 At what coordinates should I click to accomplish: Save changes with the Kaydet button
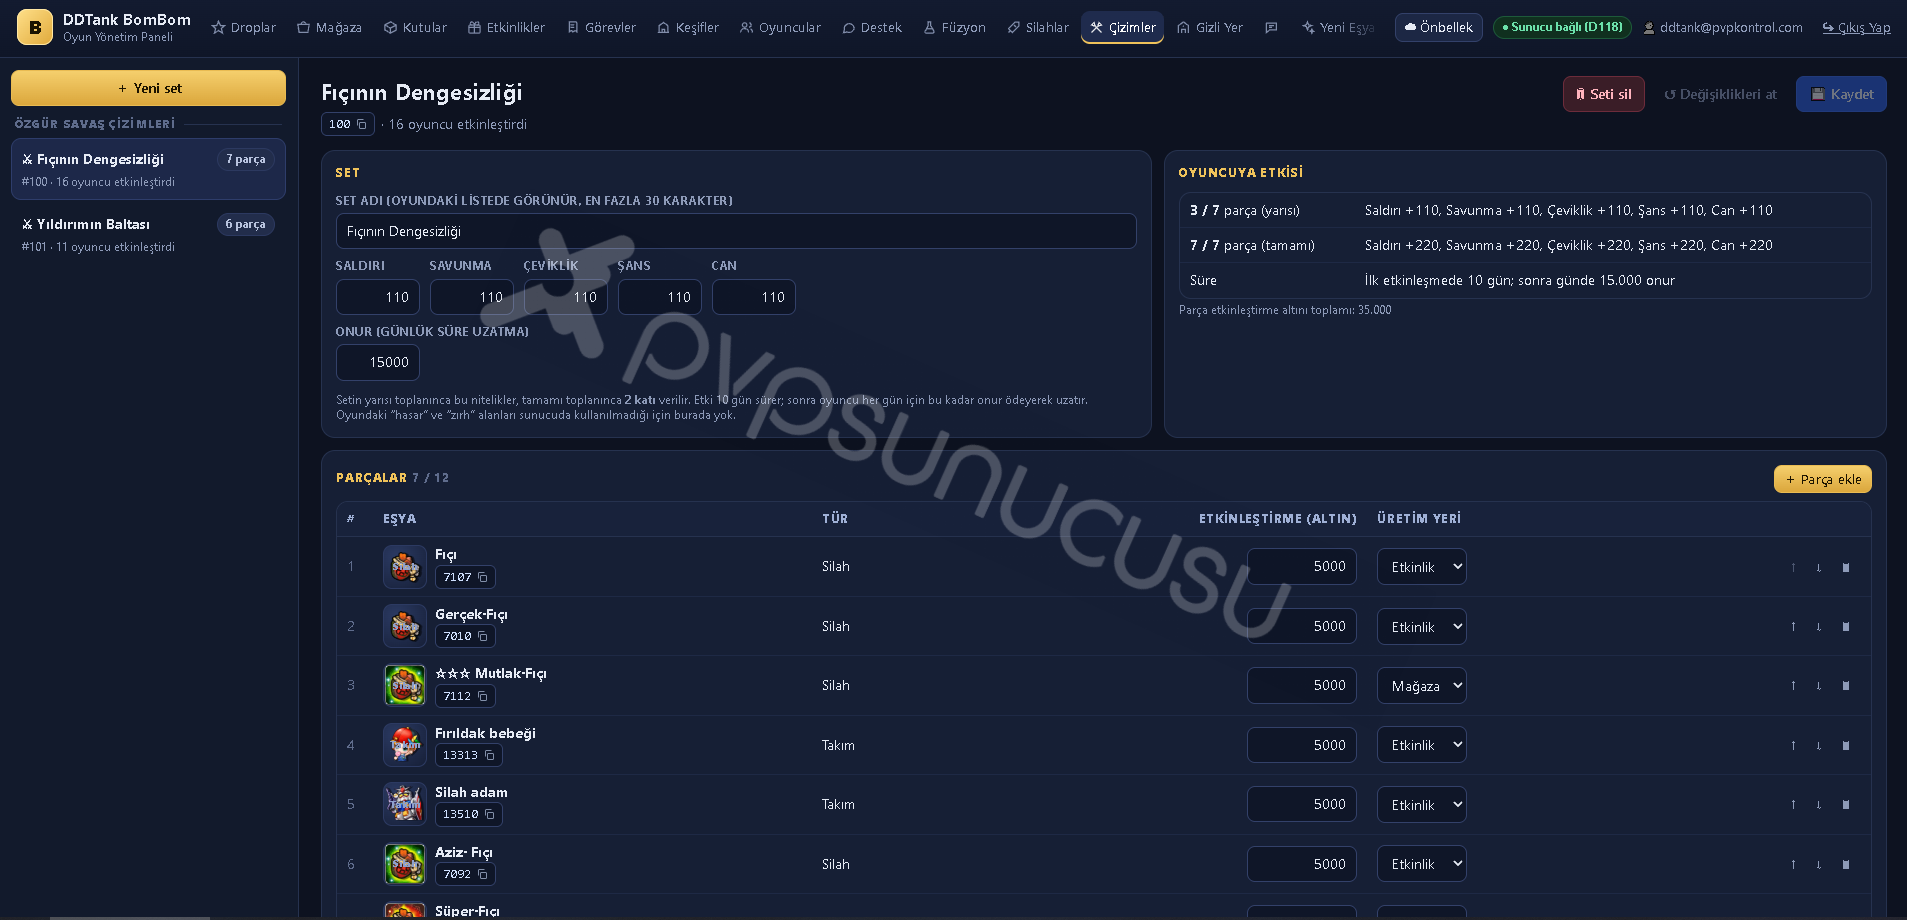pos(1841,94)
